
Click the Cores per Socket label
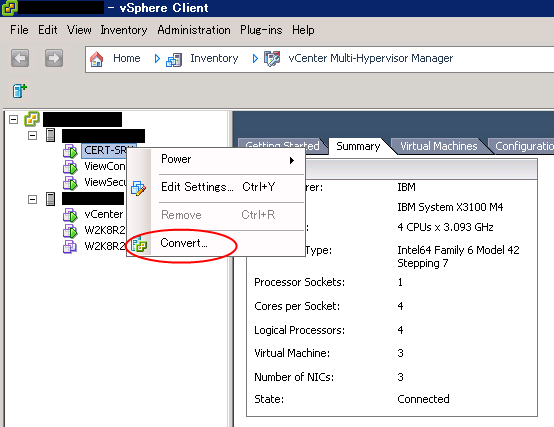[297, 306]
